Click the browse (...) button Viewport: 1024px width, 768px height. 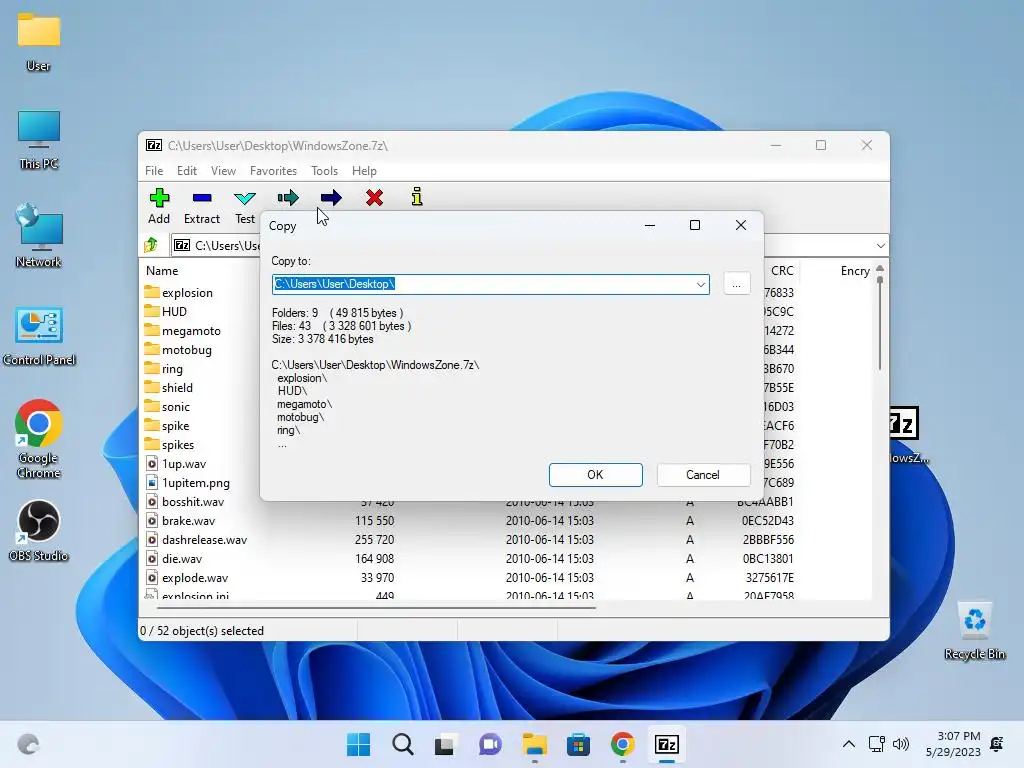point(736,284)
